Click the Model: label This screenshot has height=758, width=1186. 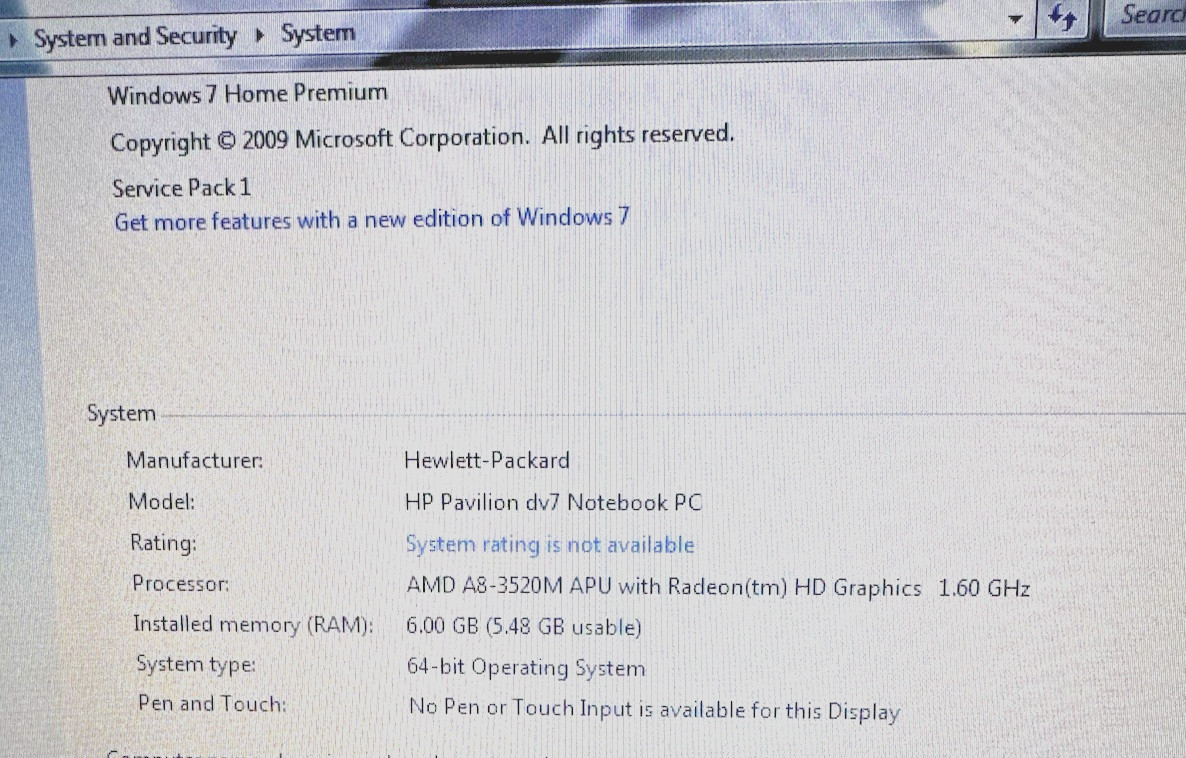pos(161,502)
